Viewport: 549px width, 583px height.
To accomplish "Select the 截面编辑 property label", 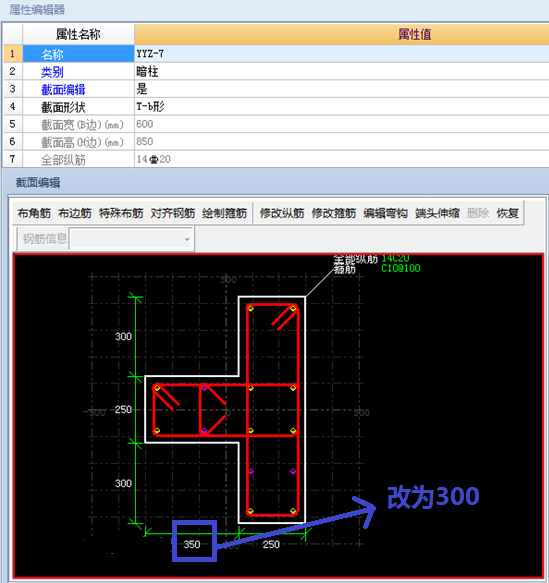I will [63, 90].
